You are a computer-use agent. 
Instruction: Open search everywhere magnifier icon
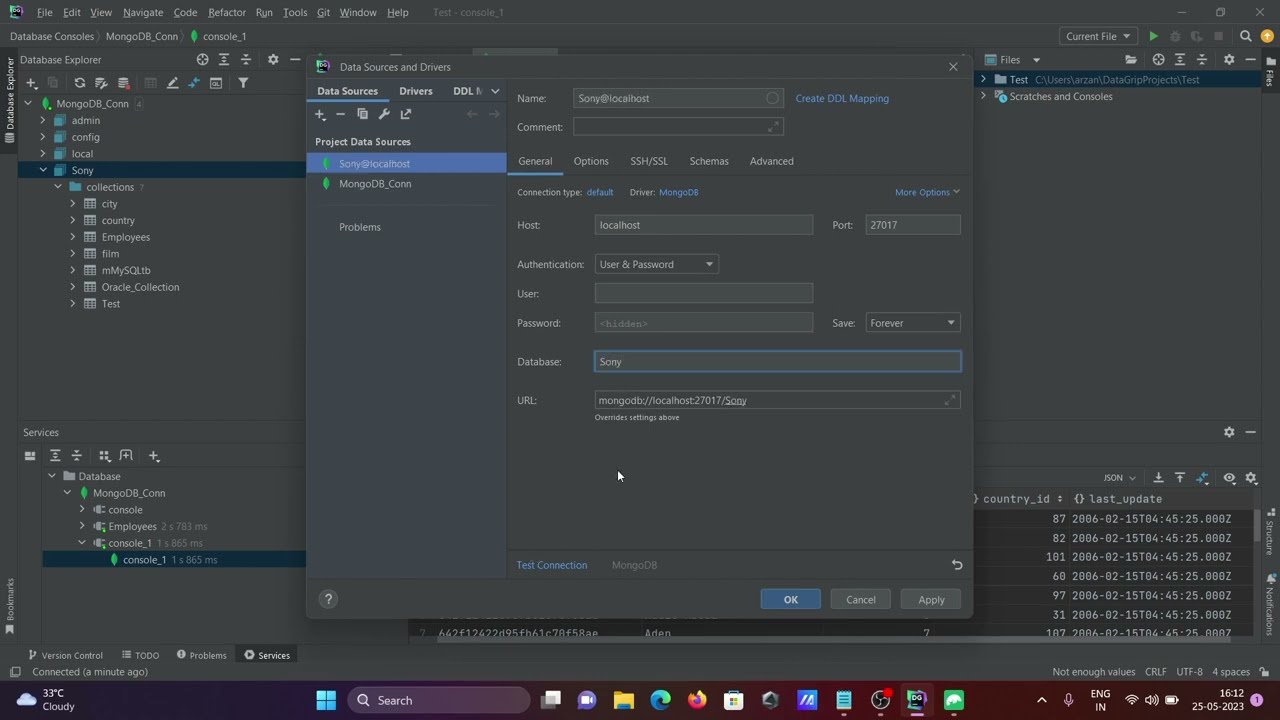click(x=1246, y=36)
